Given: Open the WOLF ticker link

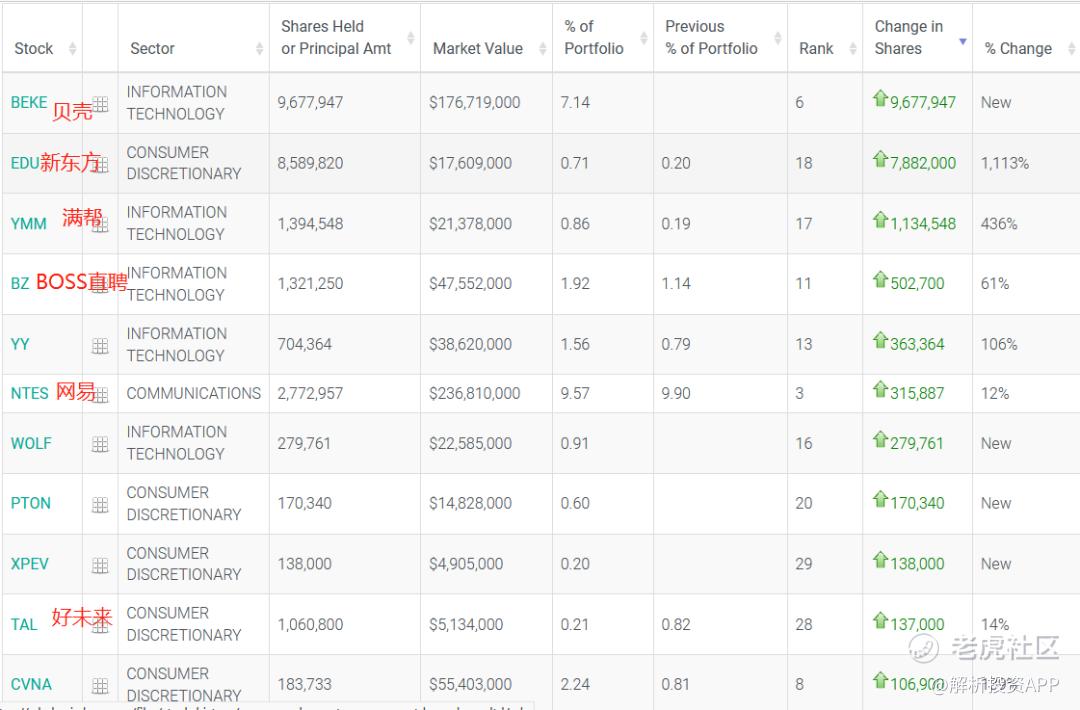Looking at the screenshot, I should [x=31, y=443].
